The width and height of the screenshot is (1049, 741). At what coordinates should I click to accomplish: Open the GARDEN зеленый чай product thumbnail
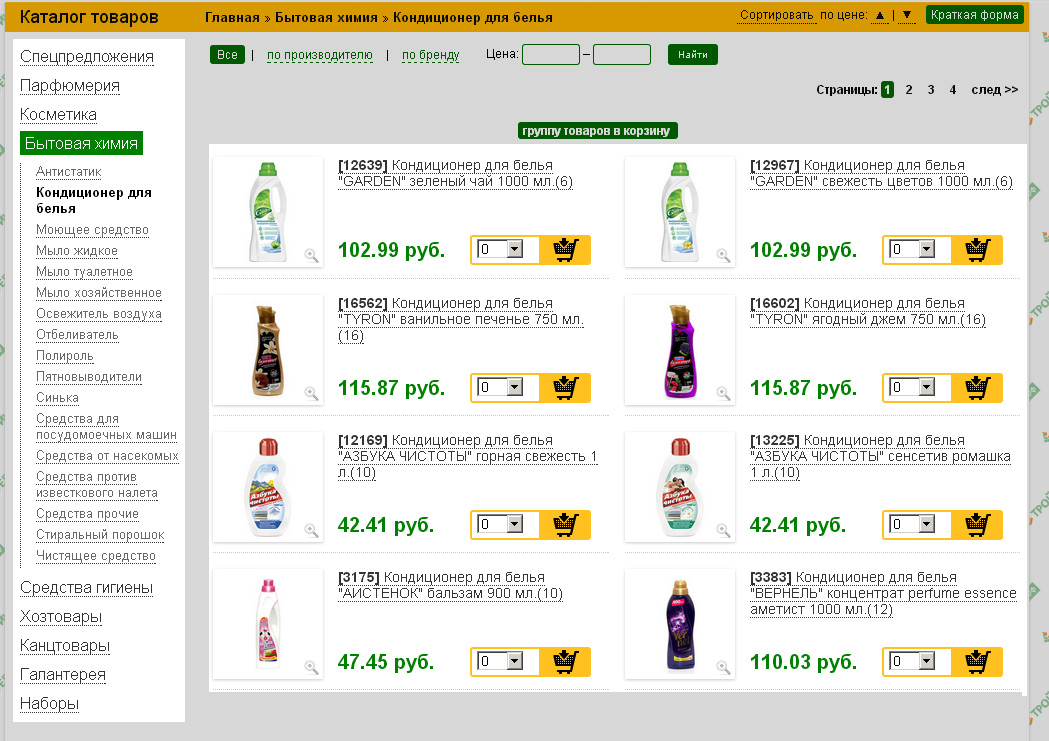point(268,211)
